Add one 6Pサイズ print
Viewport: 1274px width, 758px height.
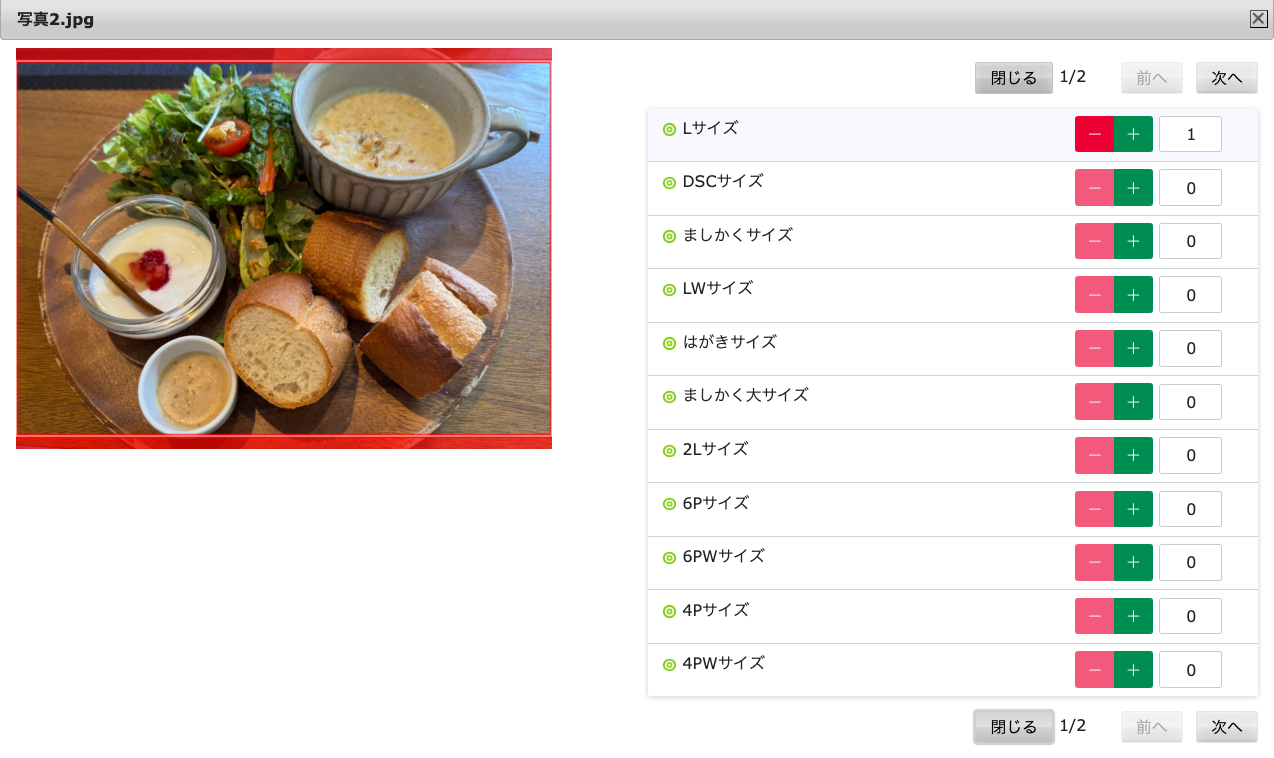[1133, 509]
